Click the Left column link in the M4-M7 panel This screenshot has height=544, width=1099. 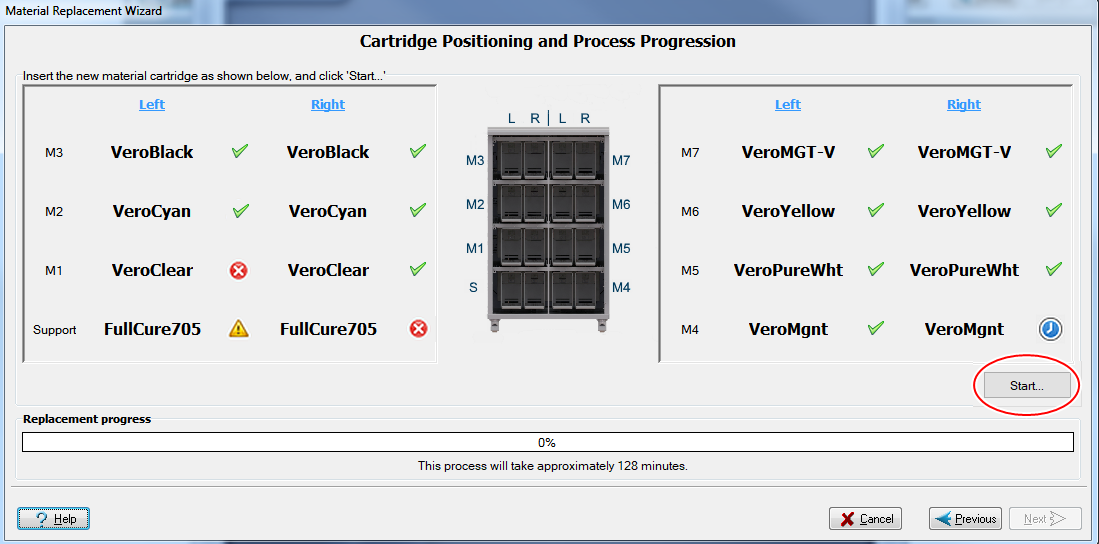pos(788,105)
